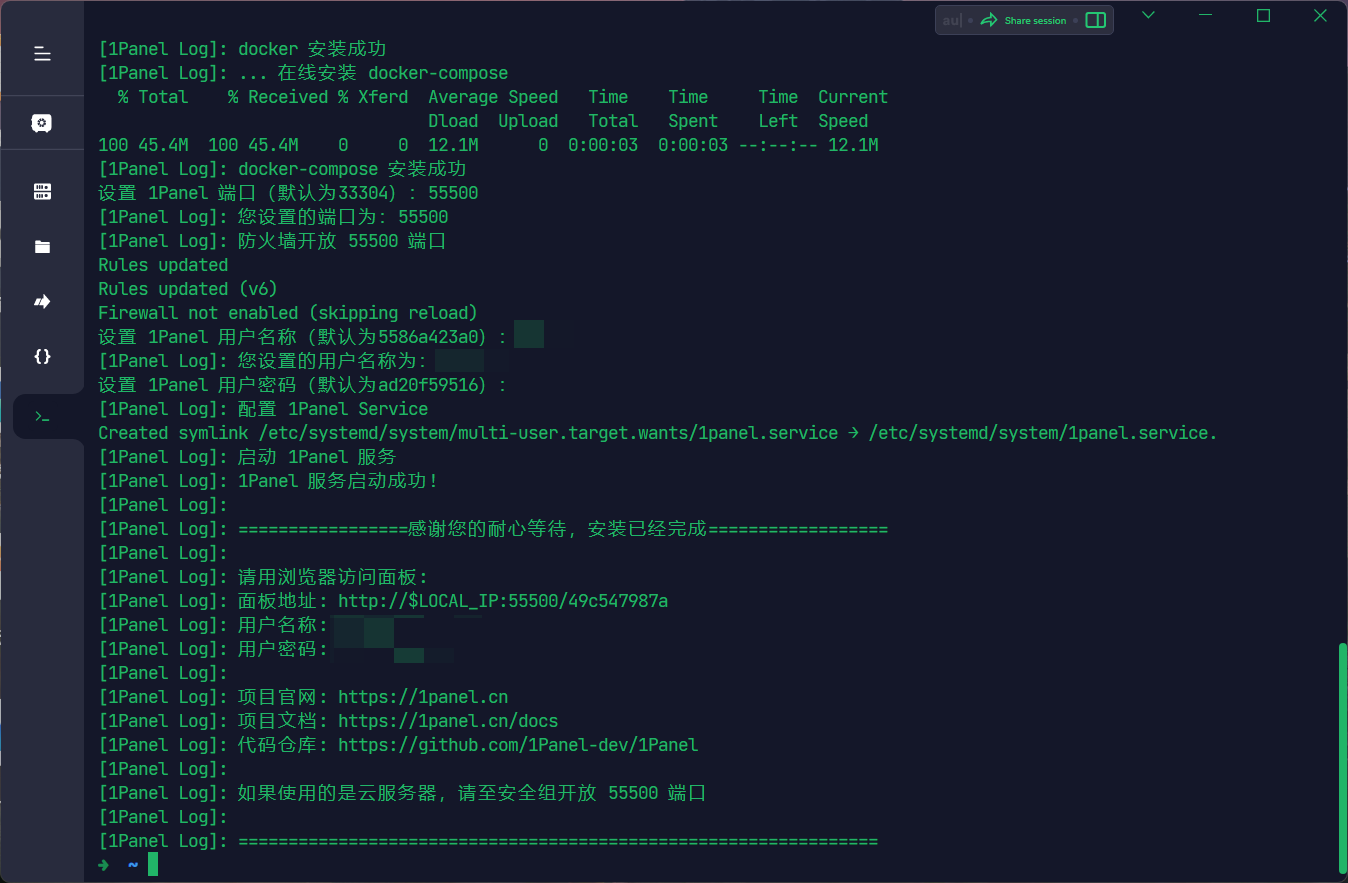Click the panel address URL with 49c547987a
1348x883 pixels.
pos(503,601)
